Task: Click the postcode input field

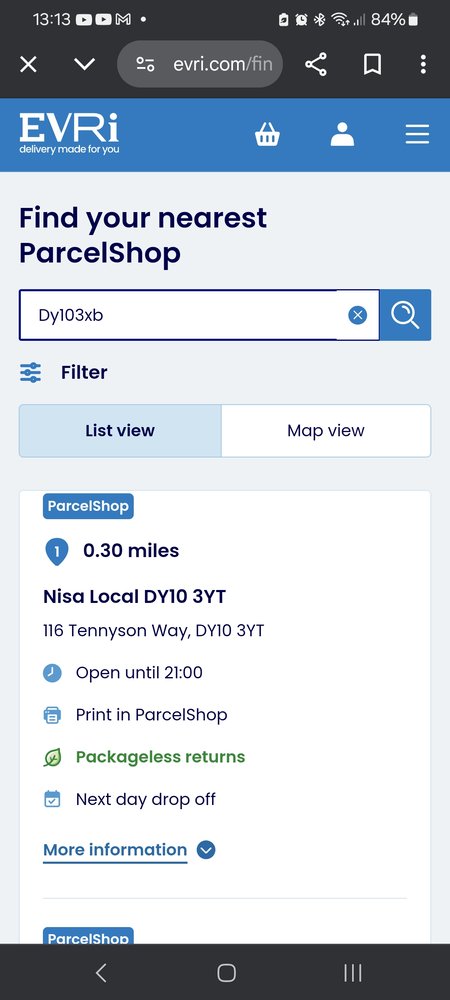Action: click(x=178, y=315)
